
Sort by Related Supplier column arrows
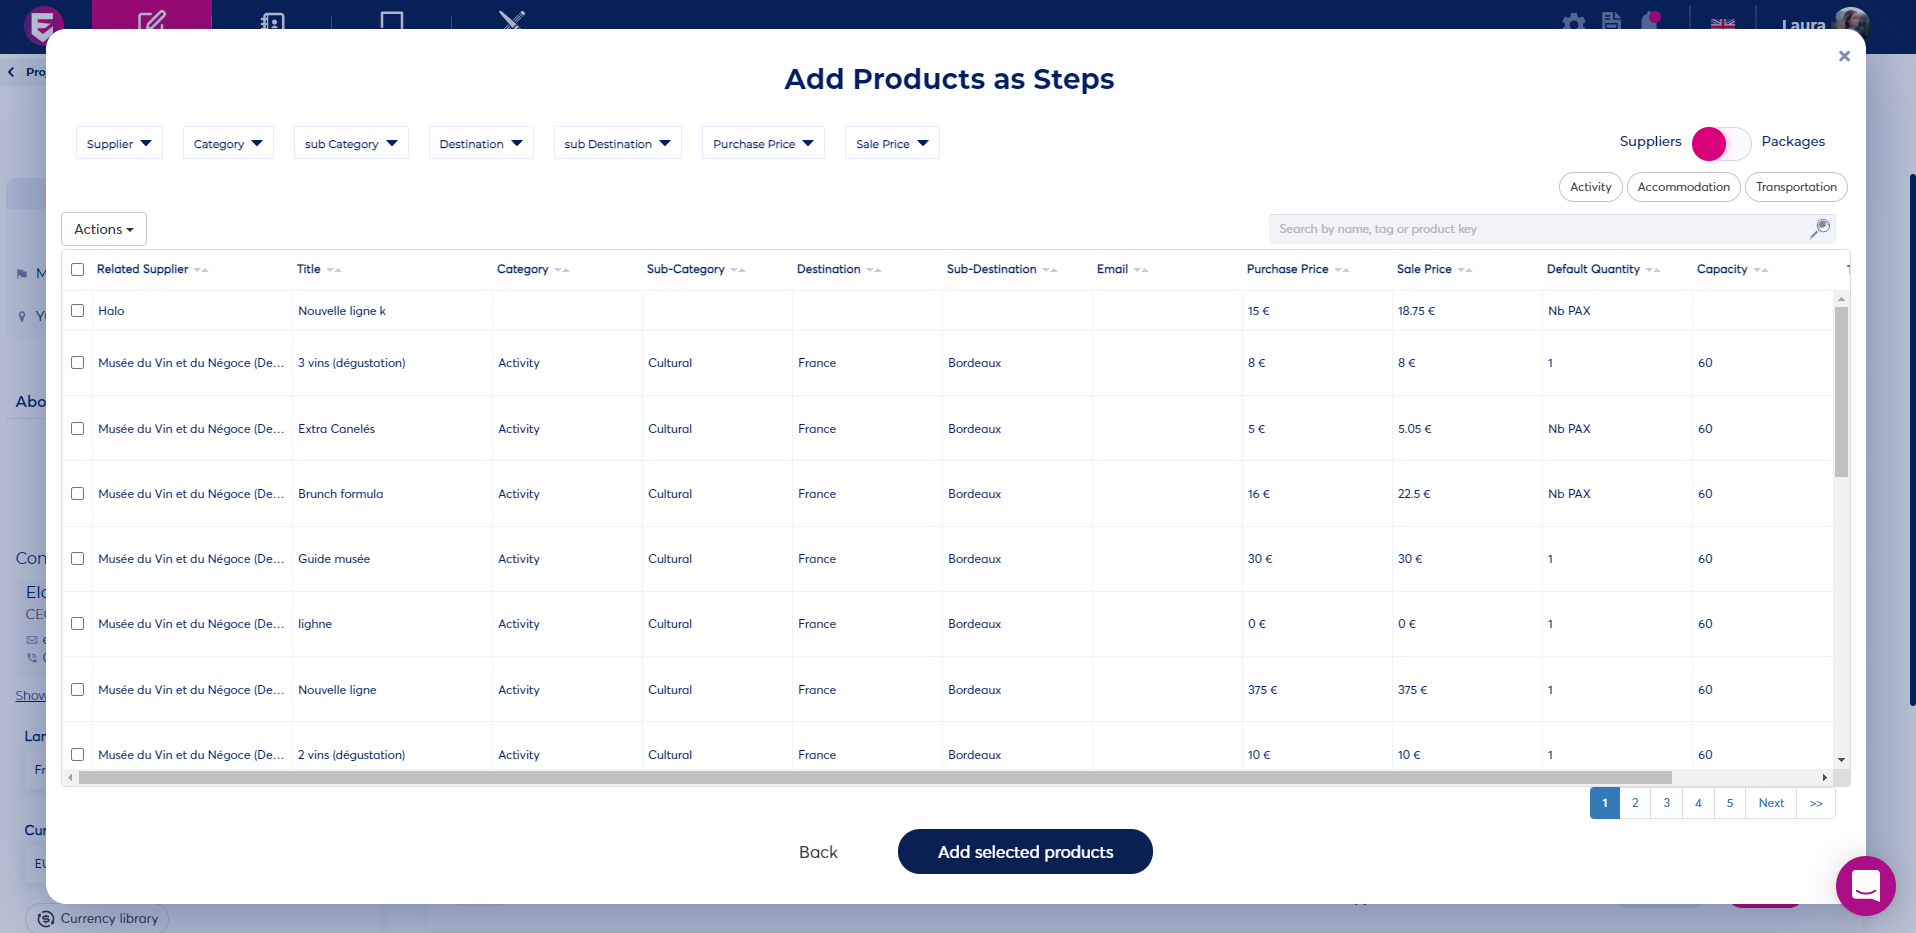click(x=201, y=270)
